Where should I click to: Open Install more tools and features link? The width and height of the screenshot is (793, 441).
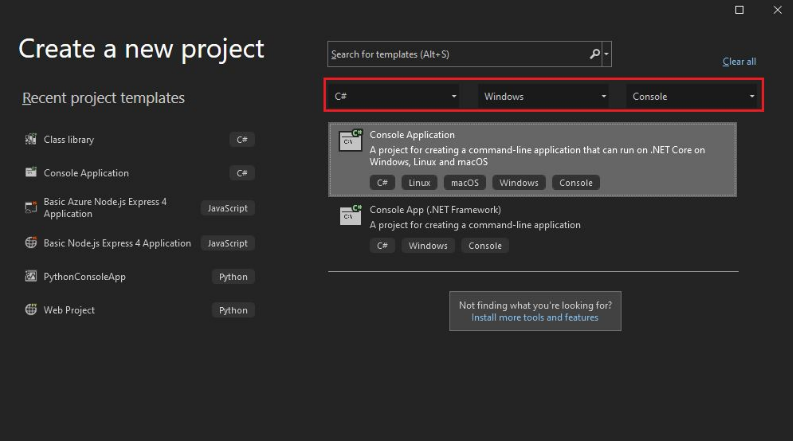click(x=535, y=318)
